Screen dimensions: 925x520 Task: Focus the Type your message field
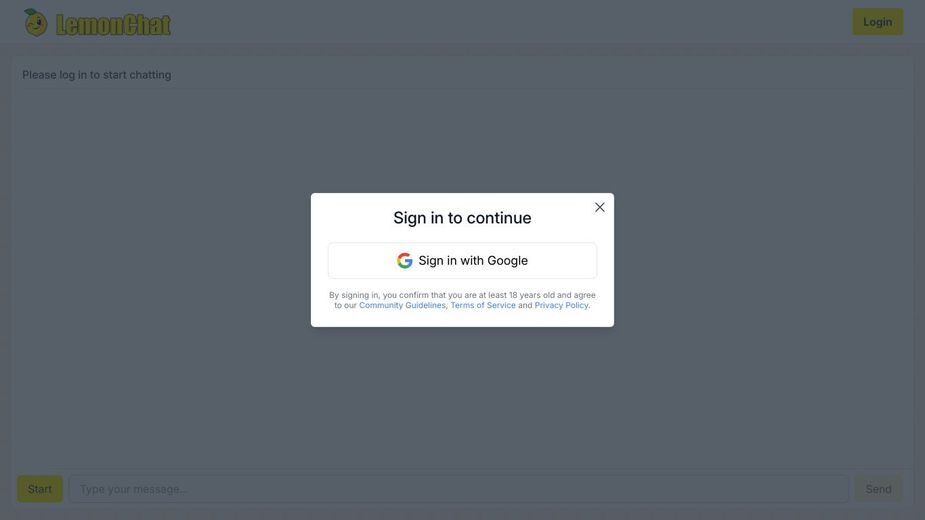[458, 489]
